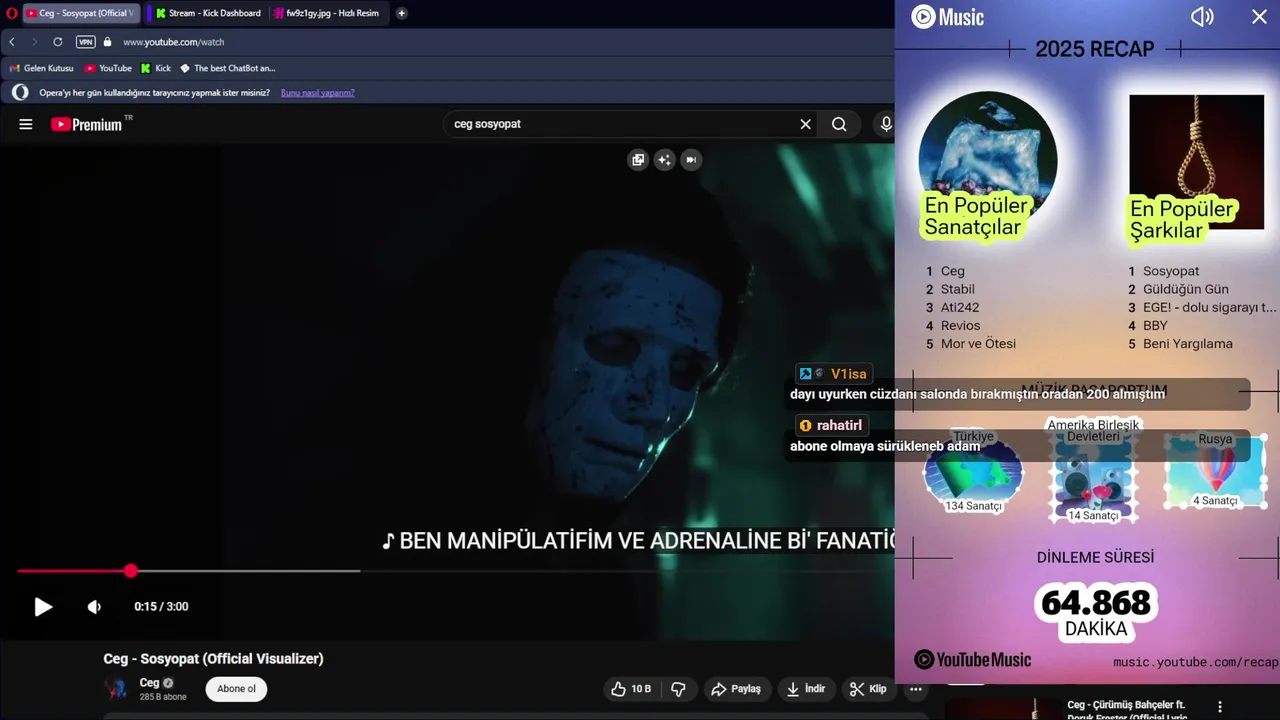The height and width of the screenshot is (720, 1280).
Task: Select the song BBY
Action: coord(1155,325)
